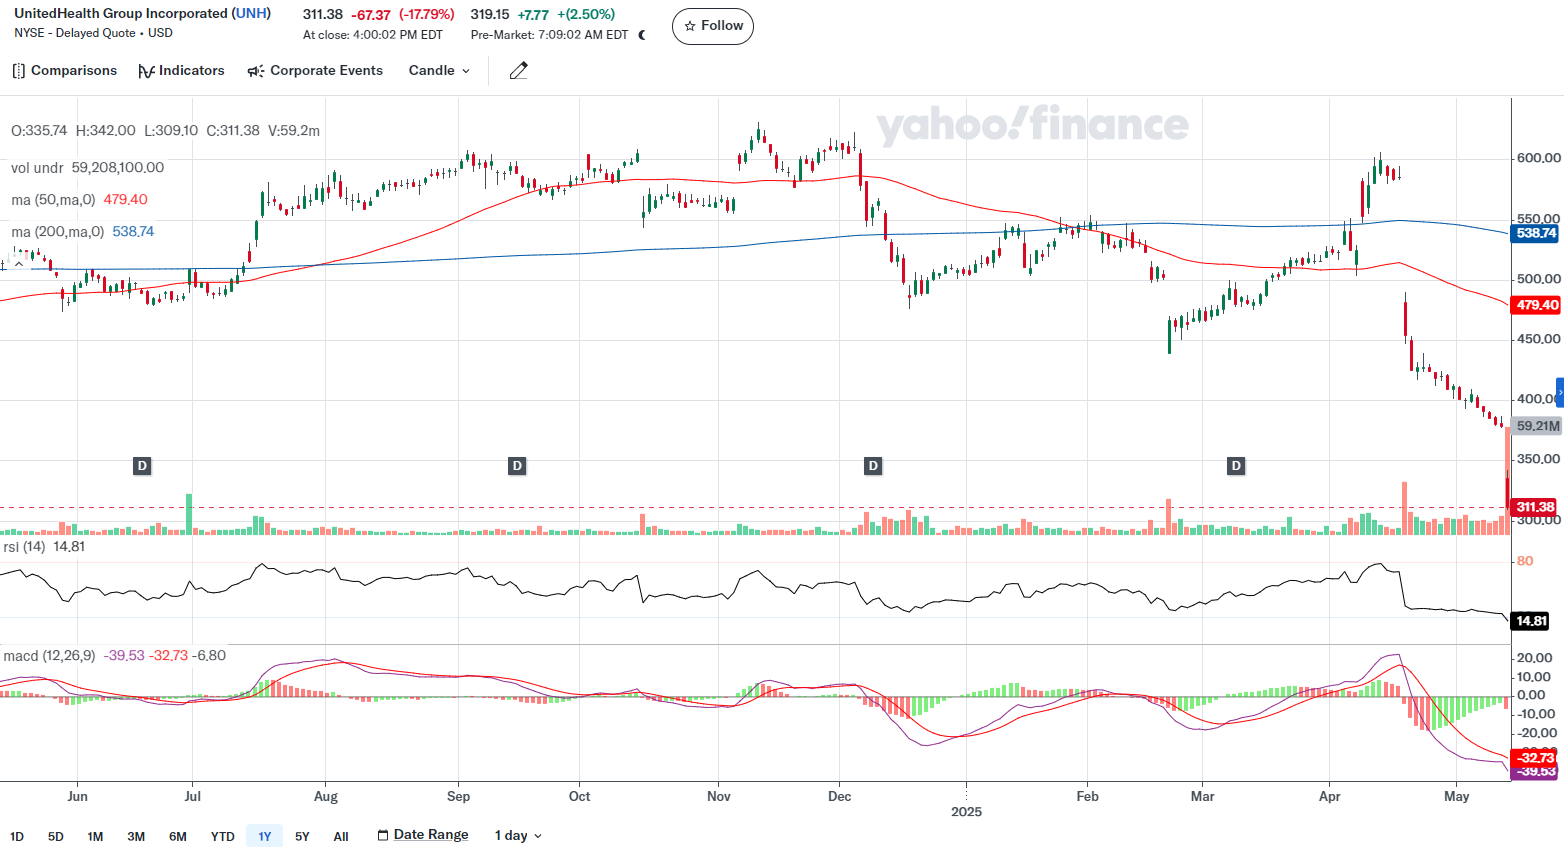Select the 1M range
Viewport: 1564px width, 847px height.
pos(95,837)
